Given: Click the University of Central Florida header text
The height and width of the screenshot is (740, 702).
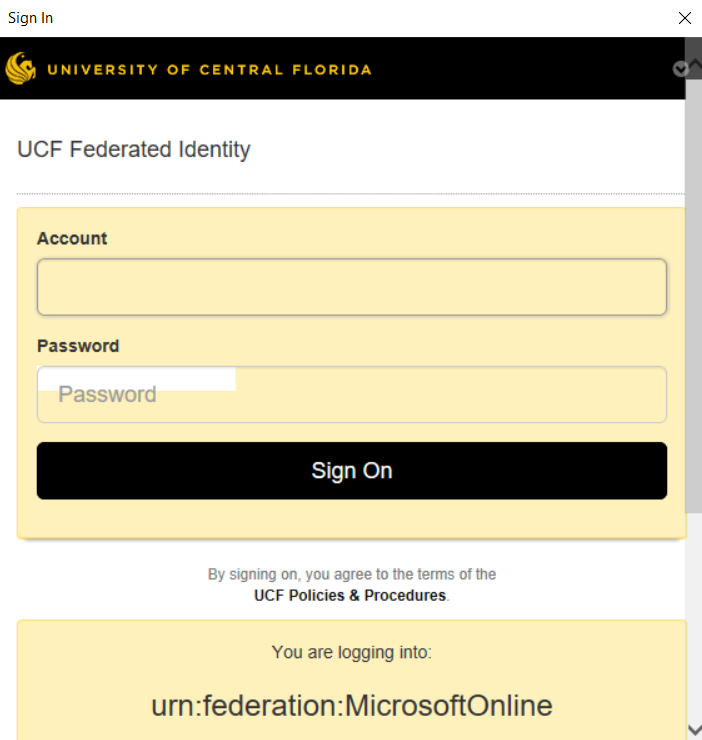Looking at the screenshot, I should [x=209, y=70].
